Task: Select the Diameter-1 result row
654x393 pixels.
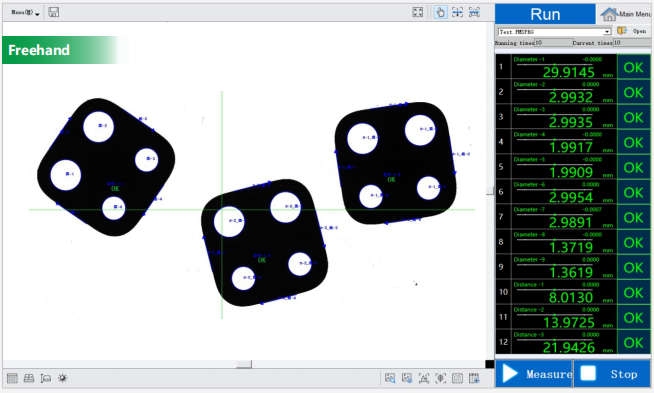Action: [x=573, y=67]
